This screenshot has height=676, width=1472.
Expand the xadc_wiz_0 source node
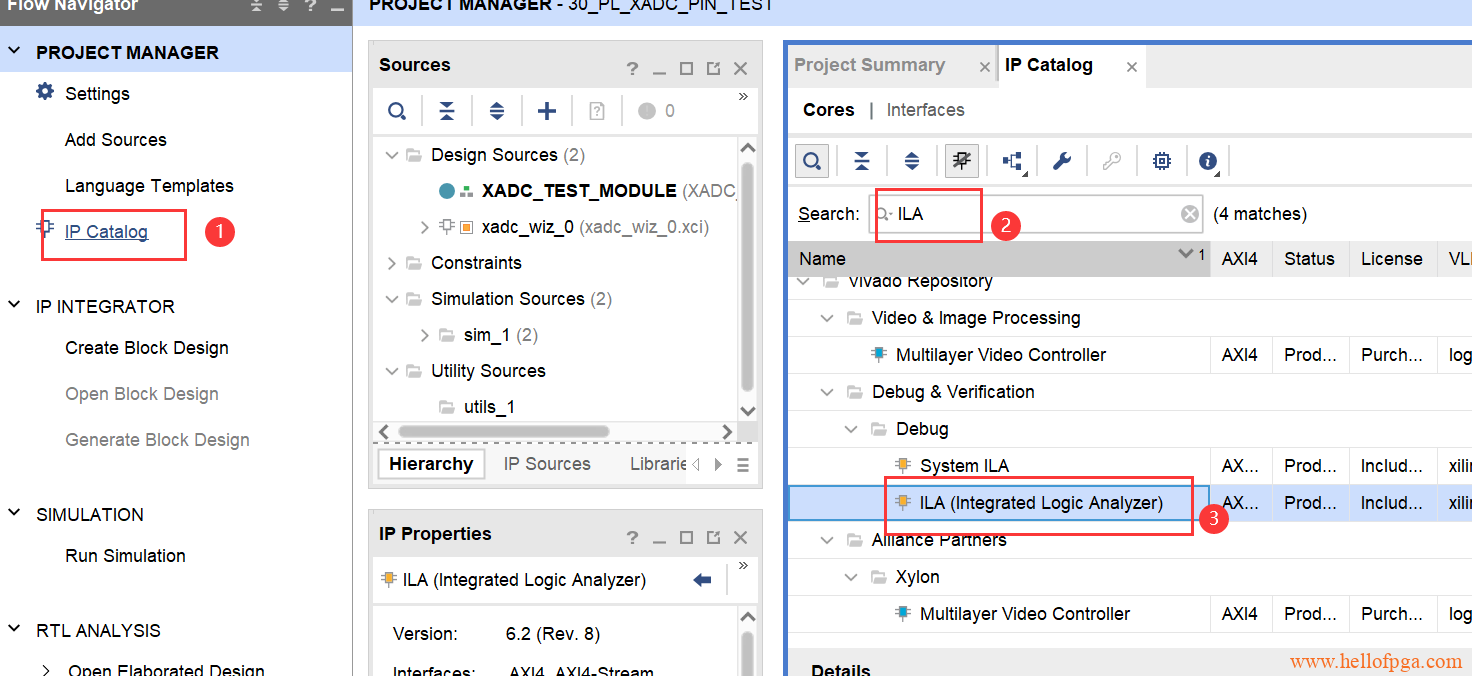425,227
